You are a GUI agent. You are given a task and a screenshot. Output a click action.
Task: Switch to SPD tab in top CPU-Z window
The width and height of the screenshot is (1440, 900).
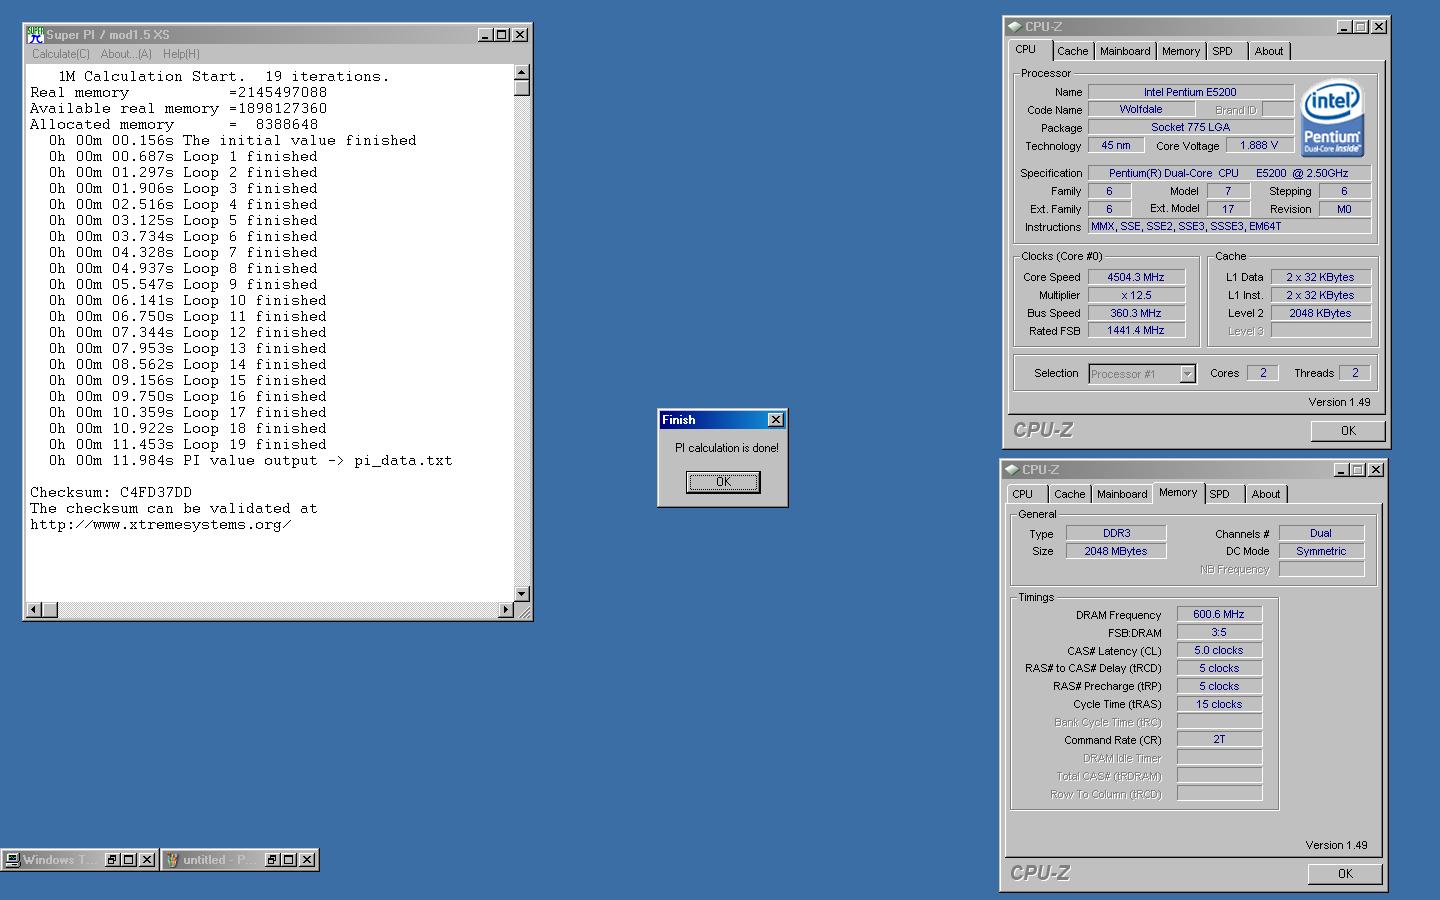pyautogui.click(x=1222, y=51)
